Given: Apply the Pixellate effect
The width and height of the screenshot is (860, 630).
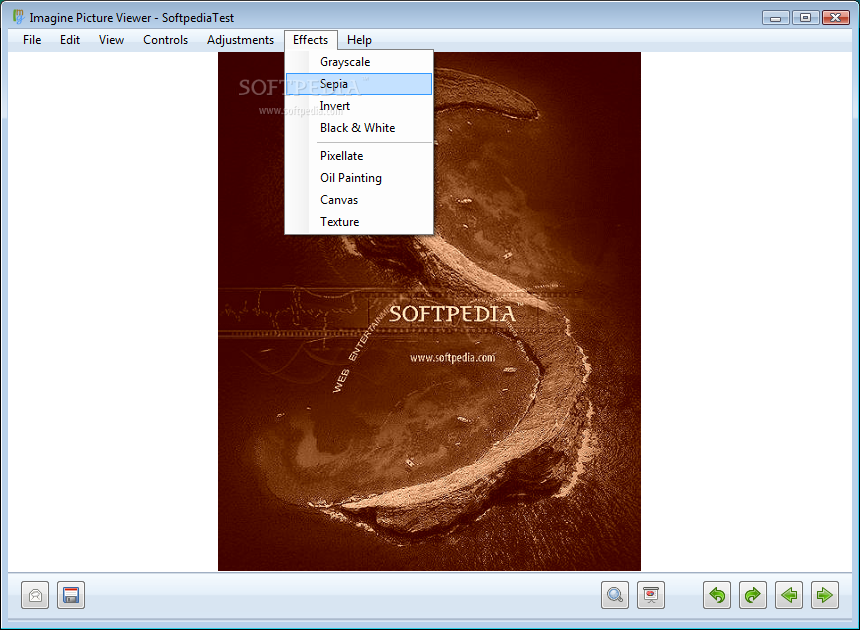Looking at the screenshot, I should [x=359, y=156].
